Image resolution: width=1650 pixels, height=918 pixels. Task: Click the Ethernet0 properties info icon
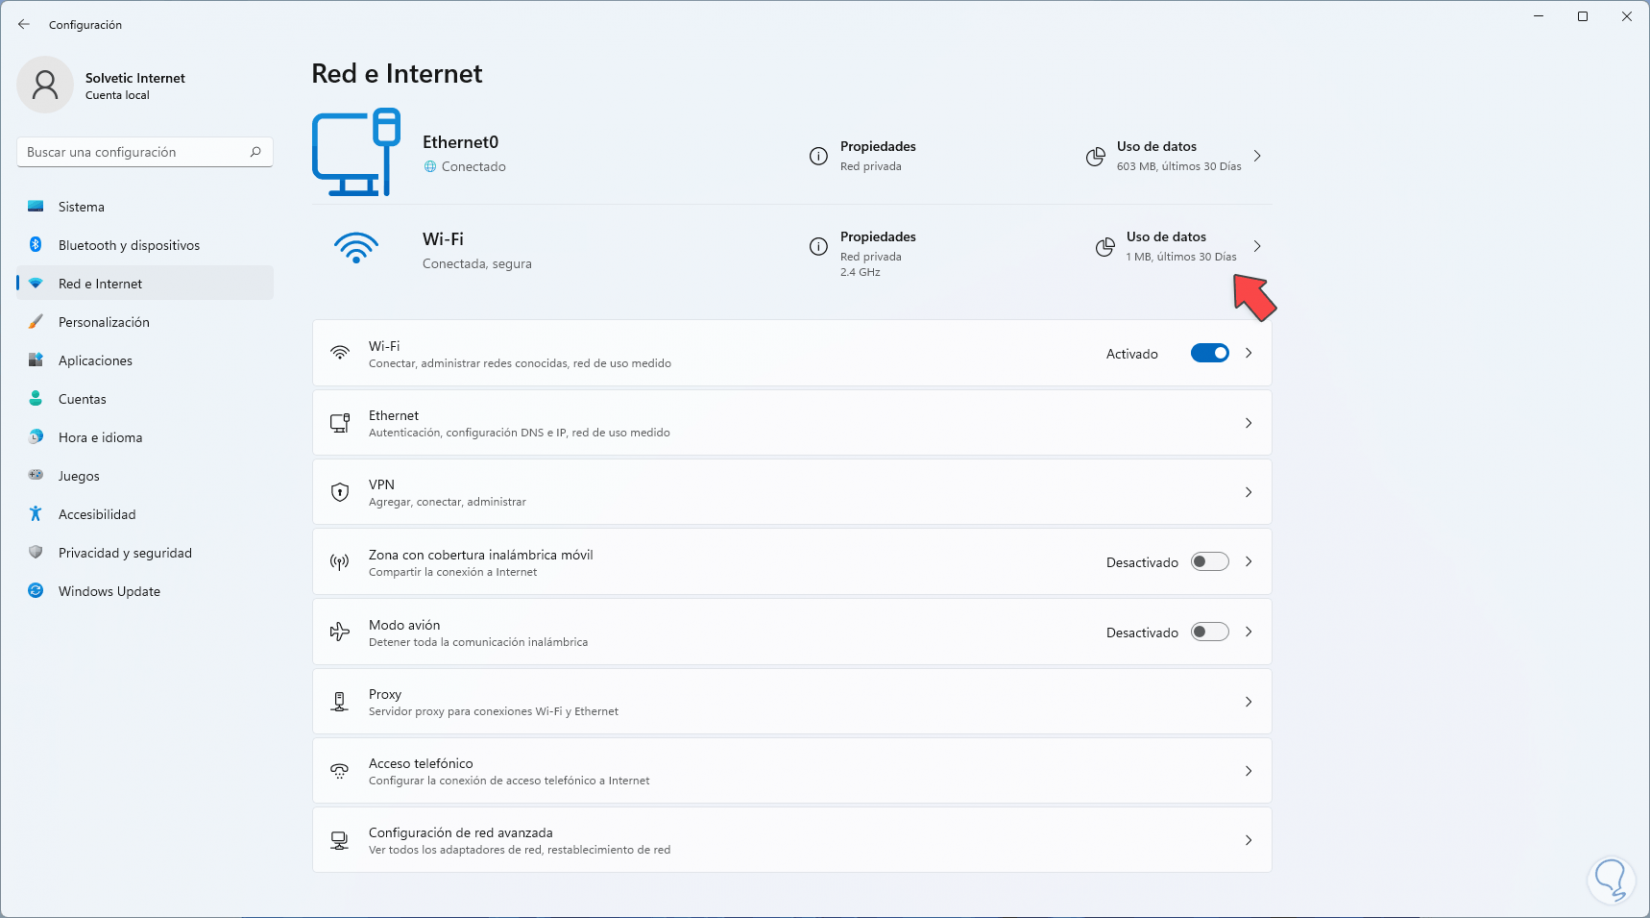pyautogui.click(x=818, y=156)
